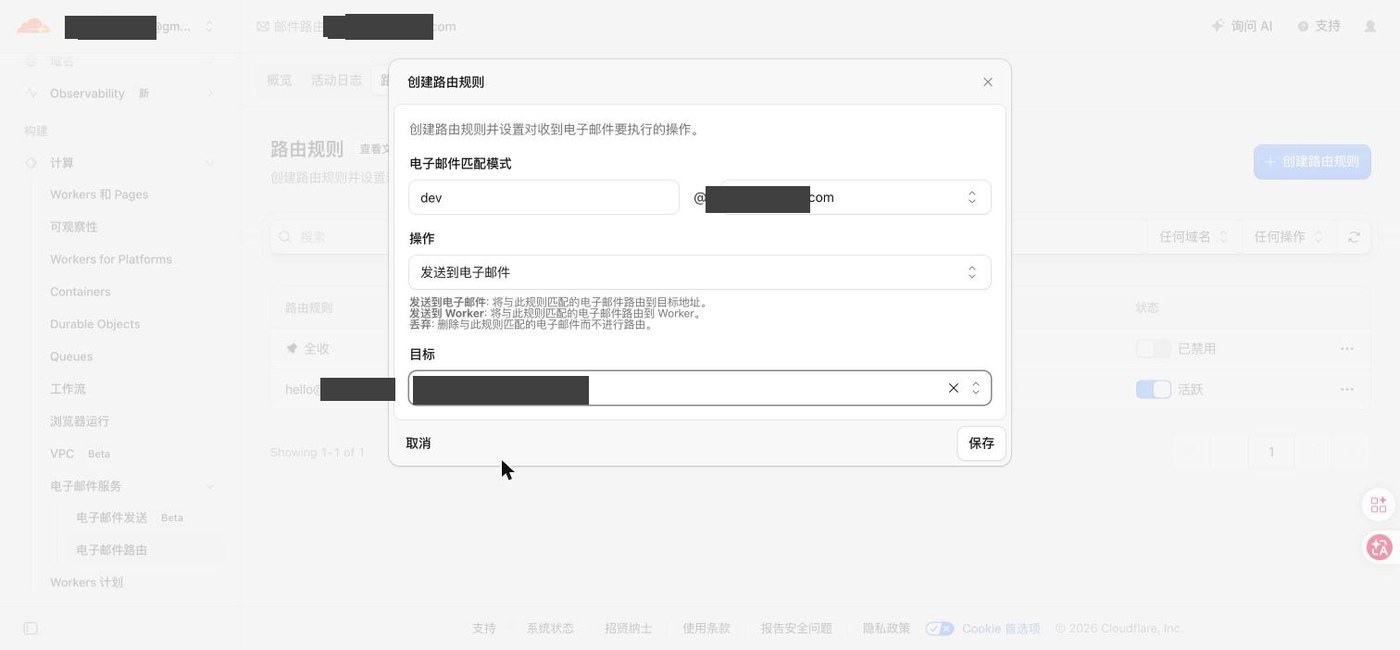
Task: Open 浏览器运行 in sidebar
Action: click(80, 421)
